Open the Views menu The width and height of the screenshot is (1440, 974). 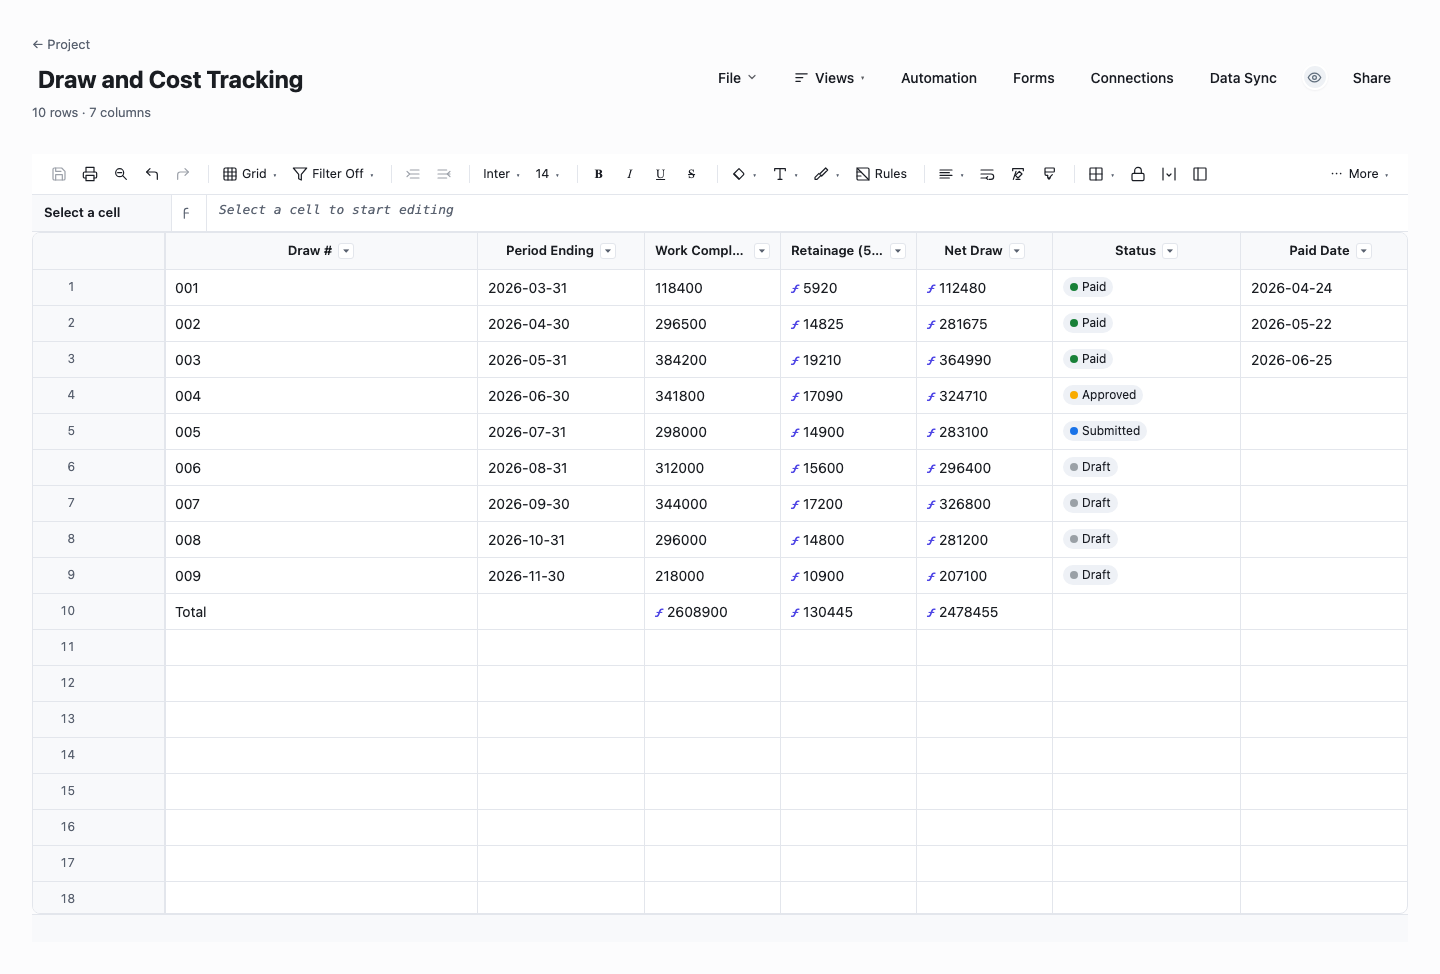click(829, 78)
